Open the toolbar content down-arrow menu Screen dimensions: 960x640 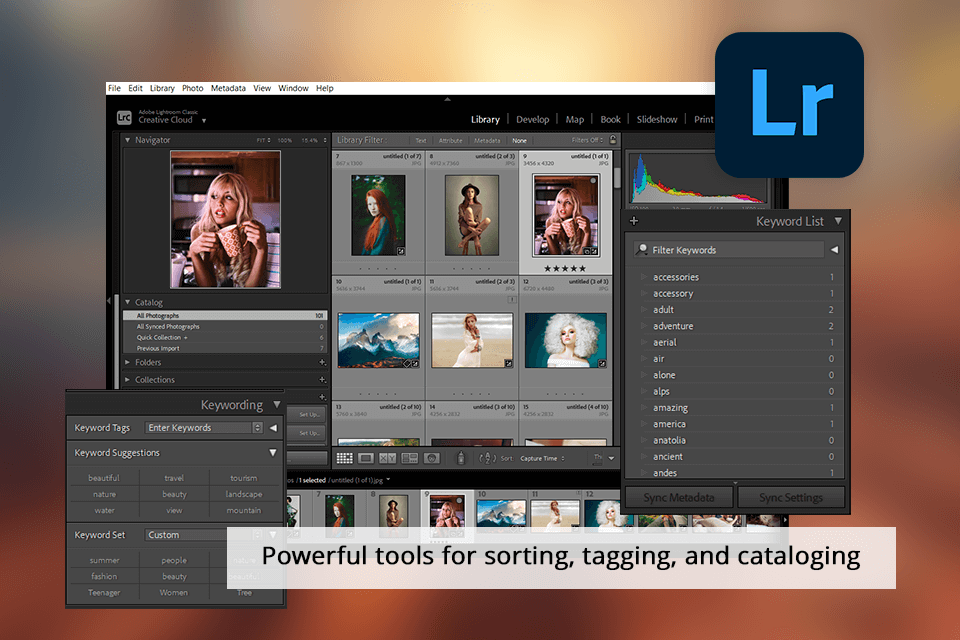pos(611,458)
